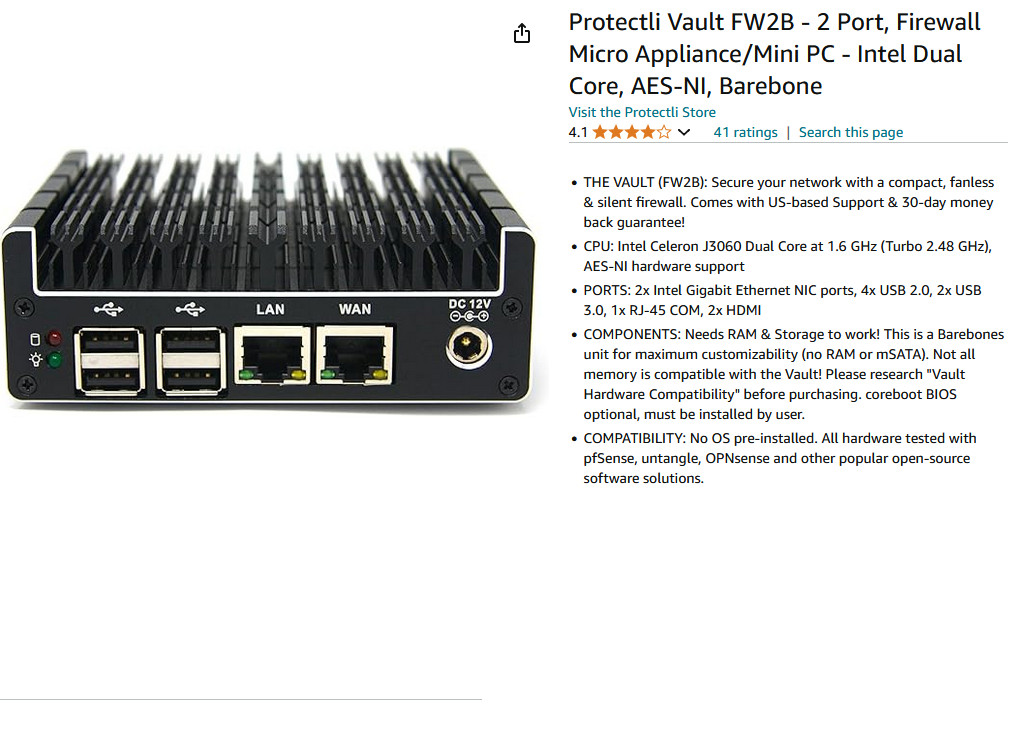Click the 4.1 rating number
This screenshot has width=1020, height=729.
pos(578,132)
